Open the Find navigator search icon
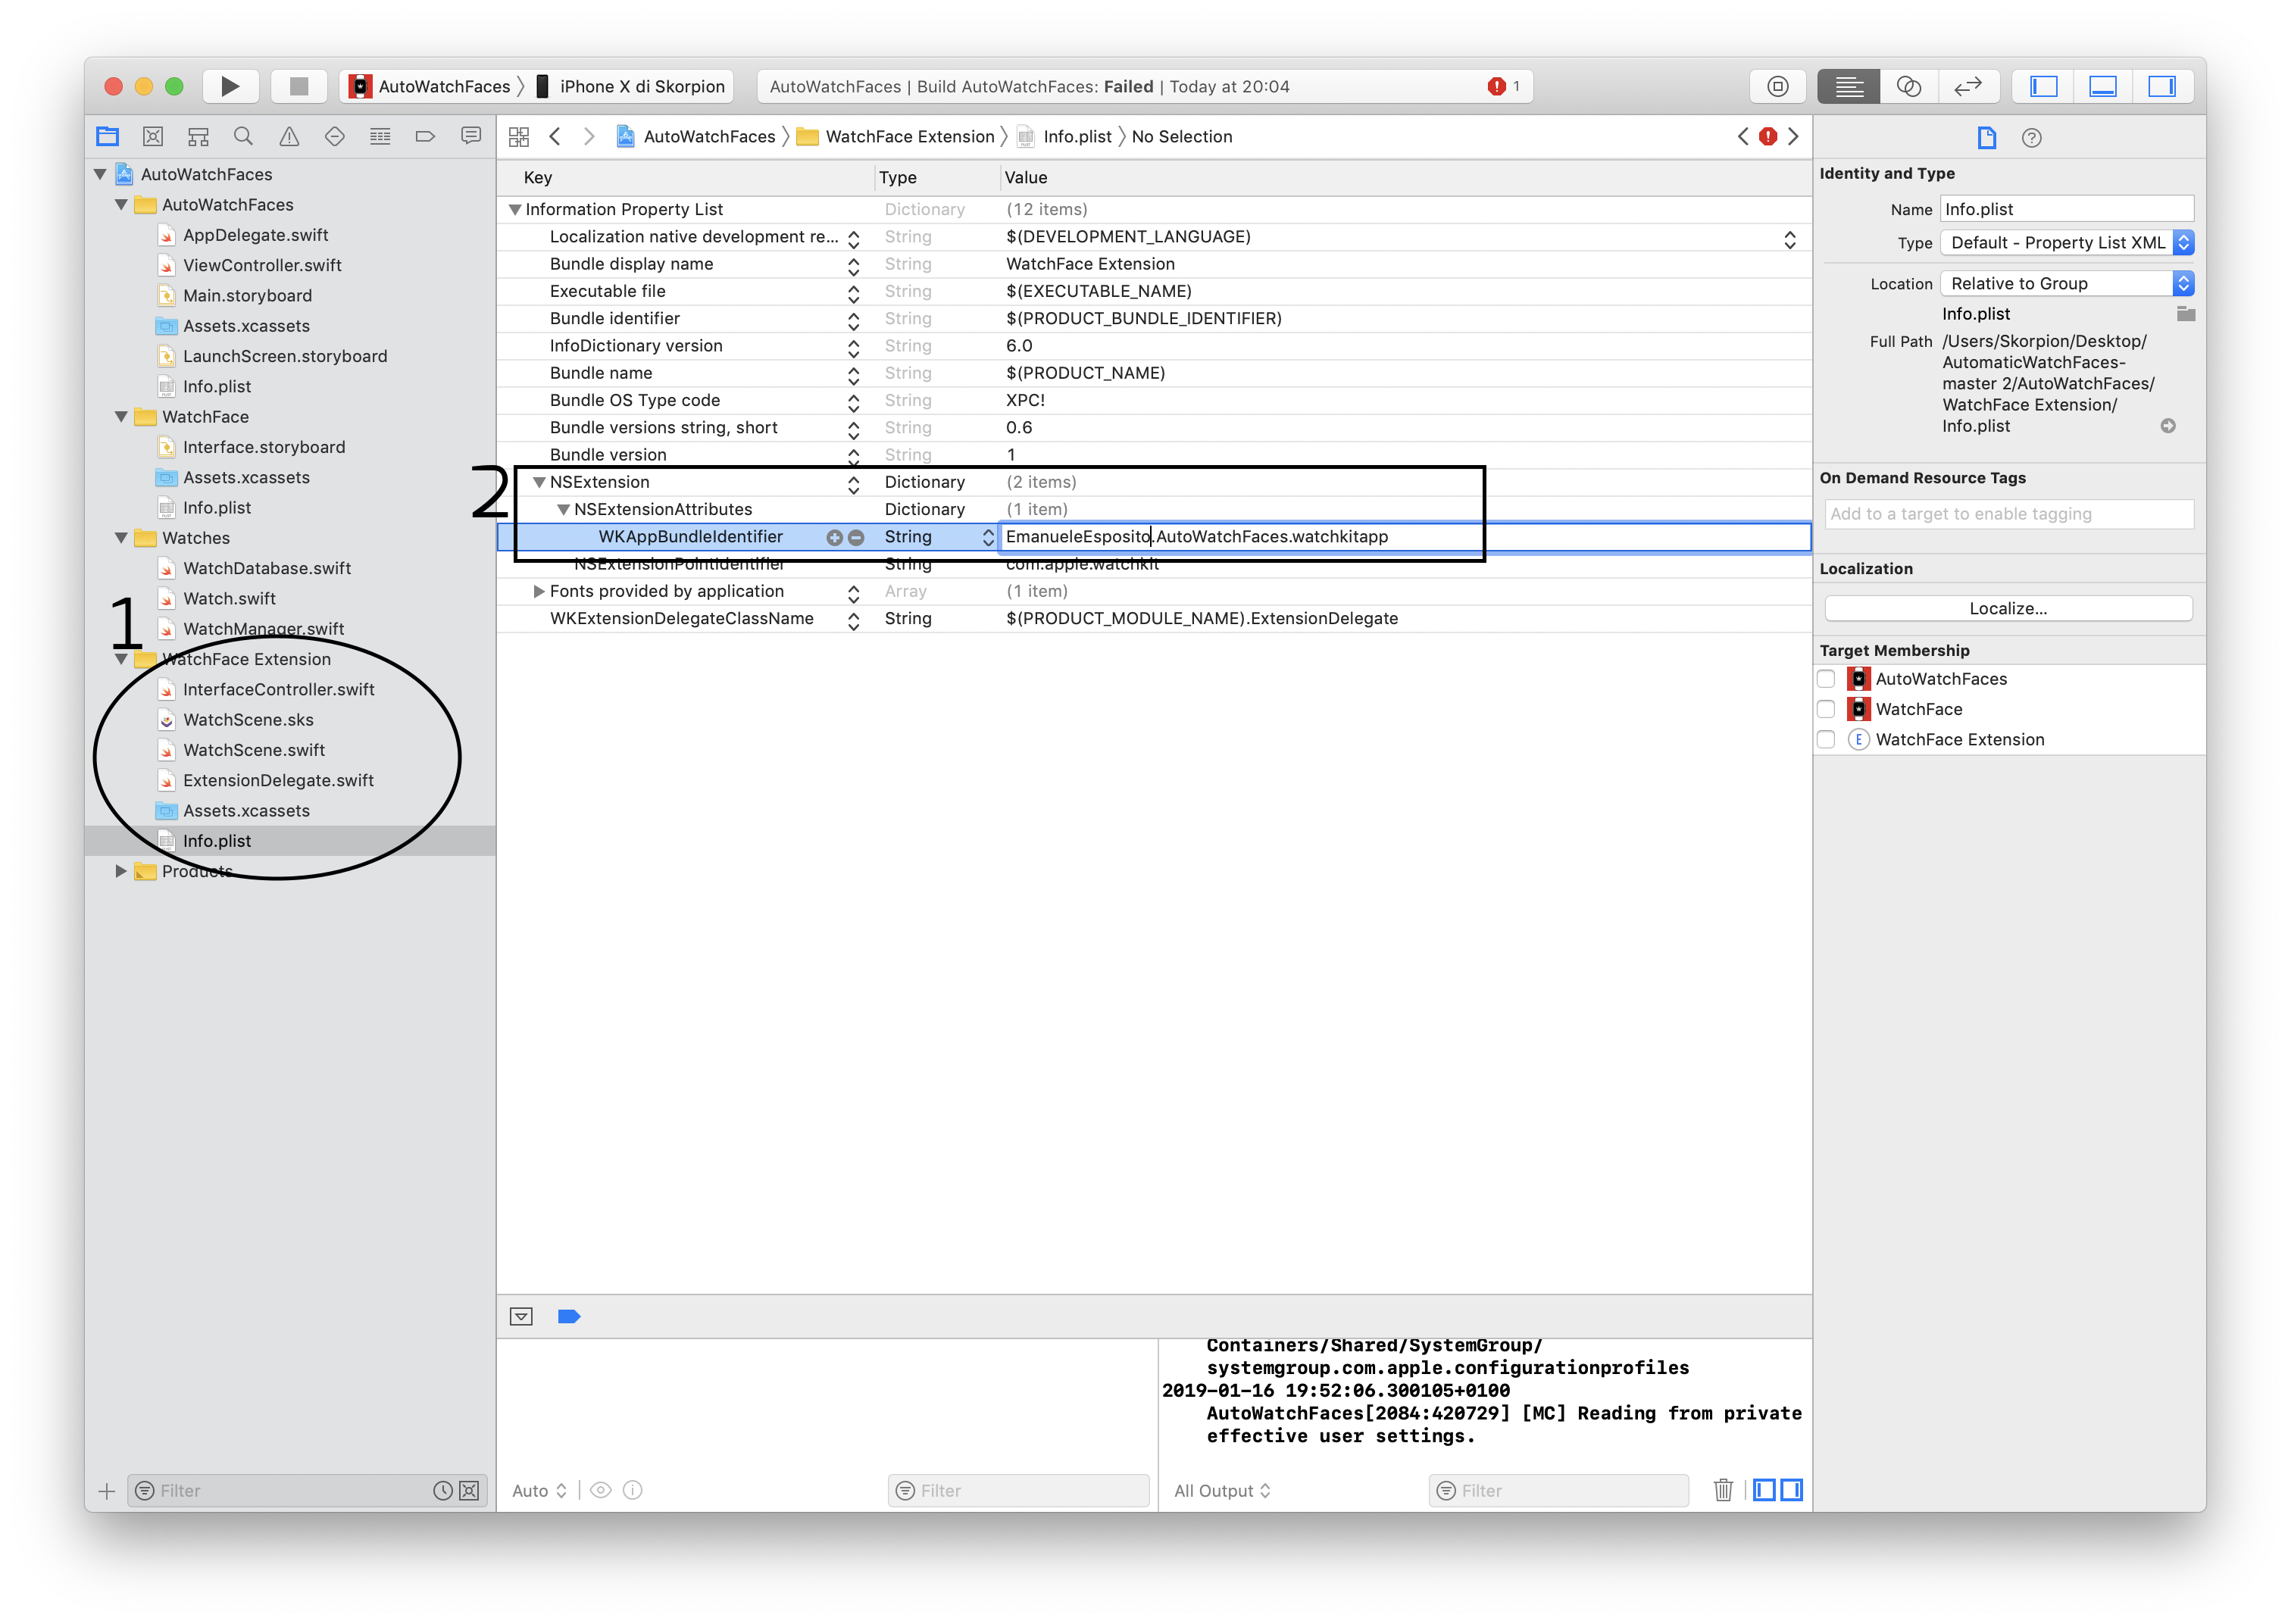Image resolution: width=2291 pixels, height=1624 pixels. point(243,136)
